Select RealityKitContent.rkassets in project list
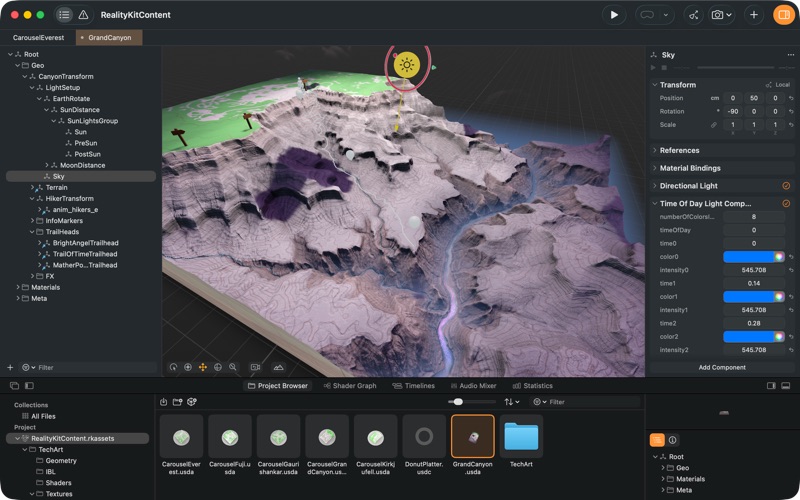Image resolution: width=800 pixels, height=500 pixels. [x=78, y=438]
